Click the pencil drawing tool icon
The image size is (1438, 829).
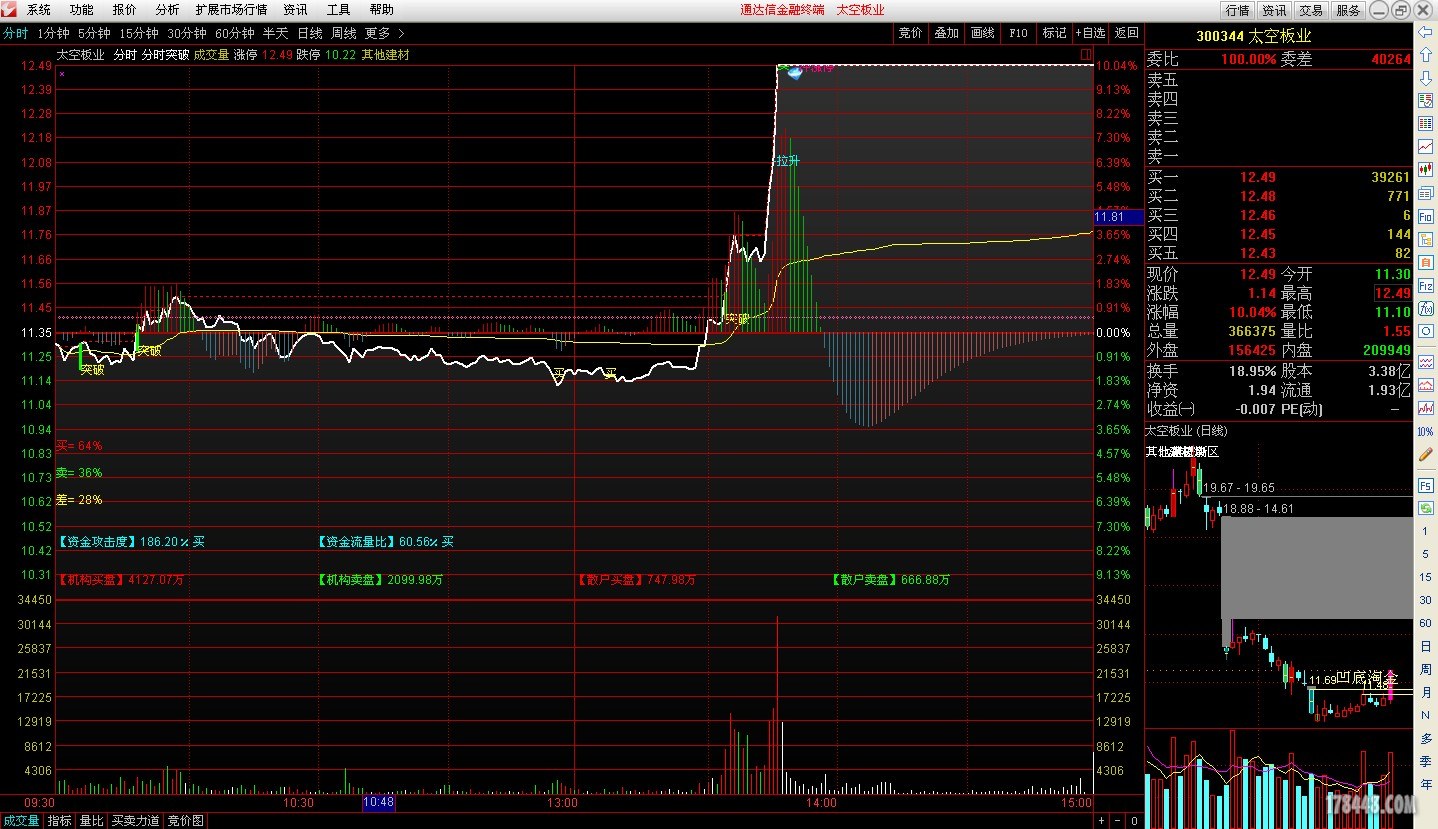1425,454
